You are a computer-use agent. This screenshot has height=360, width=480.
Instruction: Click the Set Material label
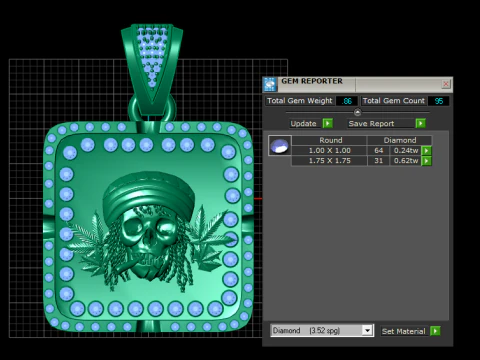click(x=404, y=331)
